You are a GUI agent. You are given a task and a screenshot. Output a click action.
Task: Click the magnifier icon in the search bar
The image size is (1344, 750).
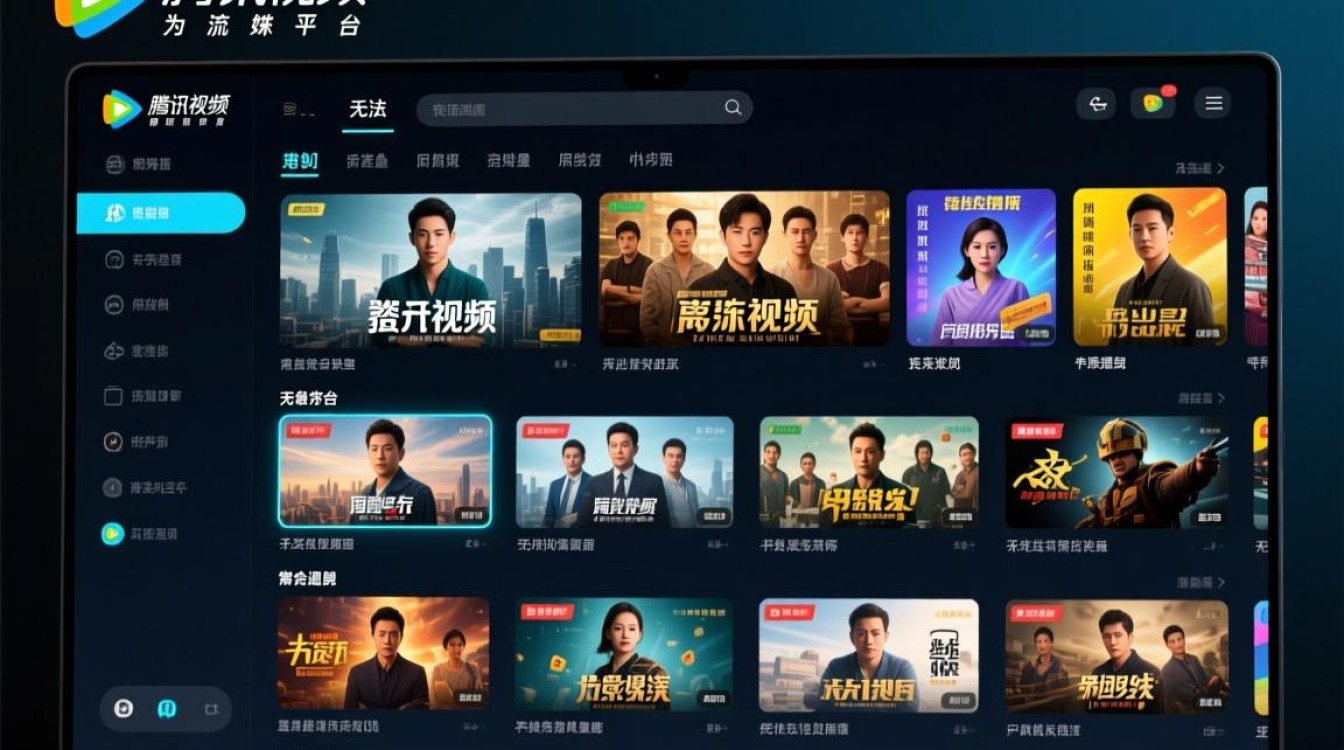(733, 107)
